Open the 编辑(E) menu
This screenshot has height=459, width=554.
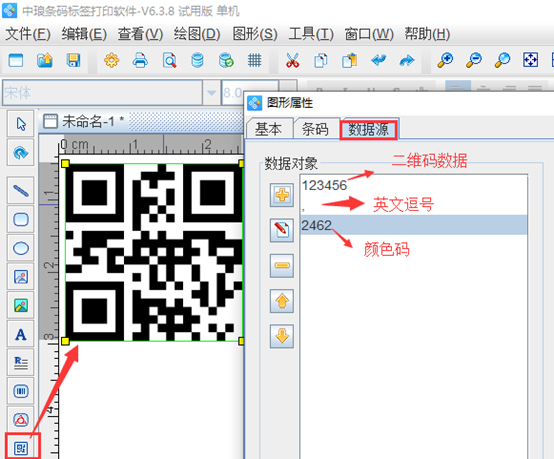tap(84, 34)
